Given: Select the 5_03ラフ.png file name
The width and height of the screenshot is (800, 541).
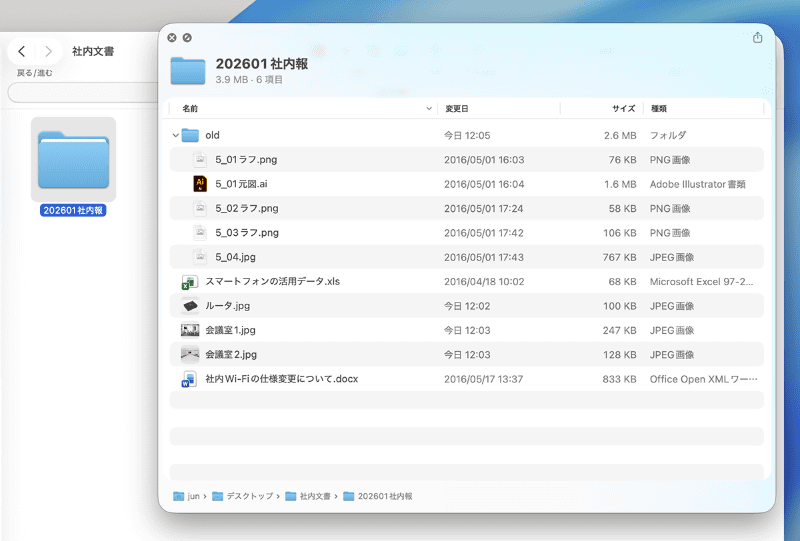Looking at the screenshot, I should click(247, 233).
